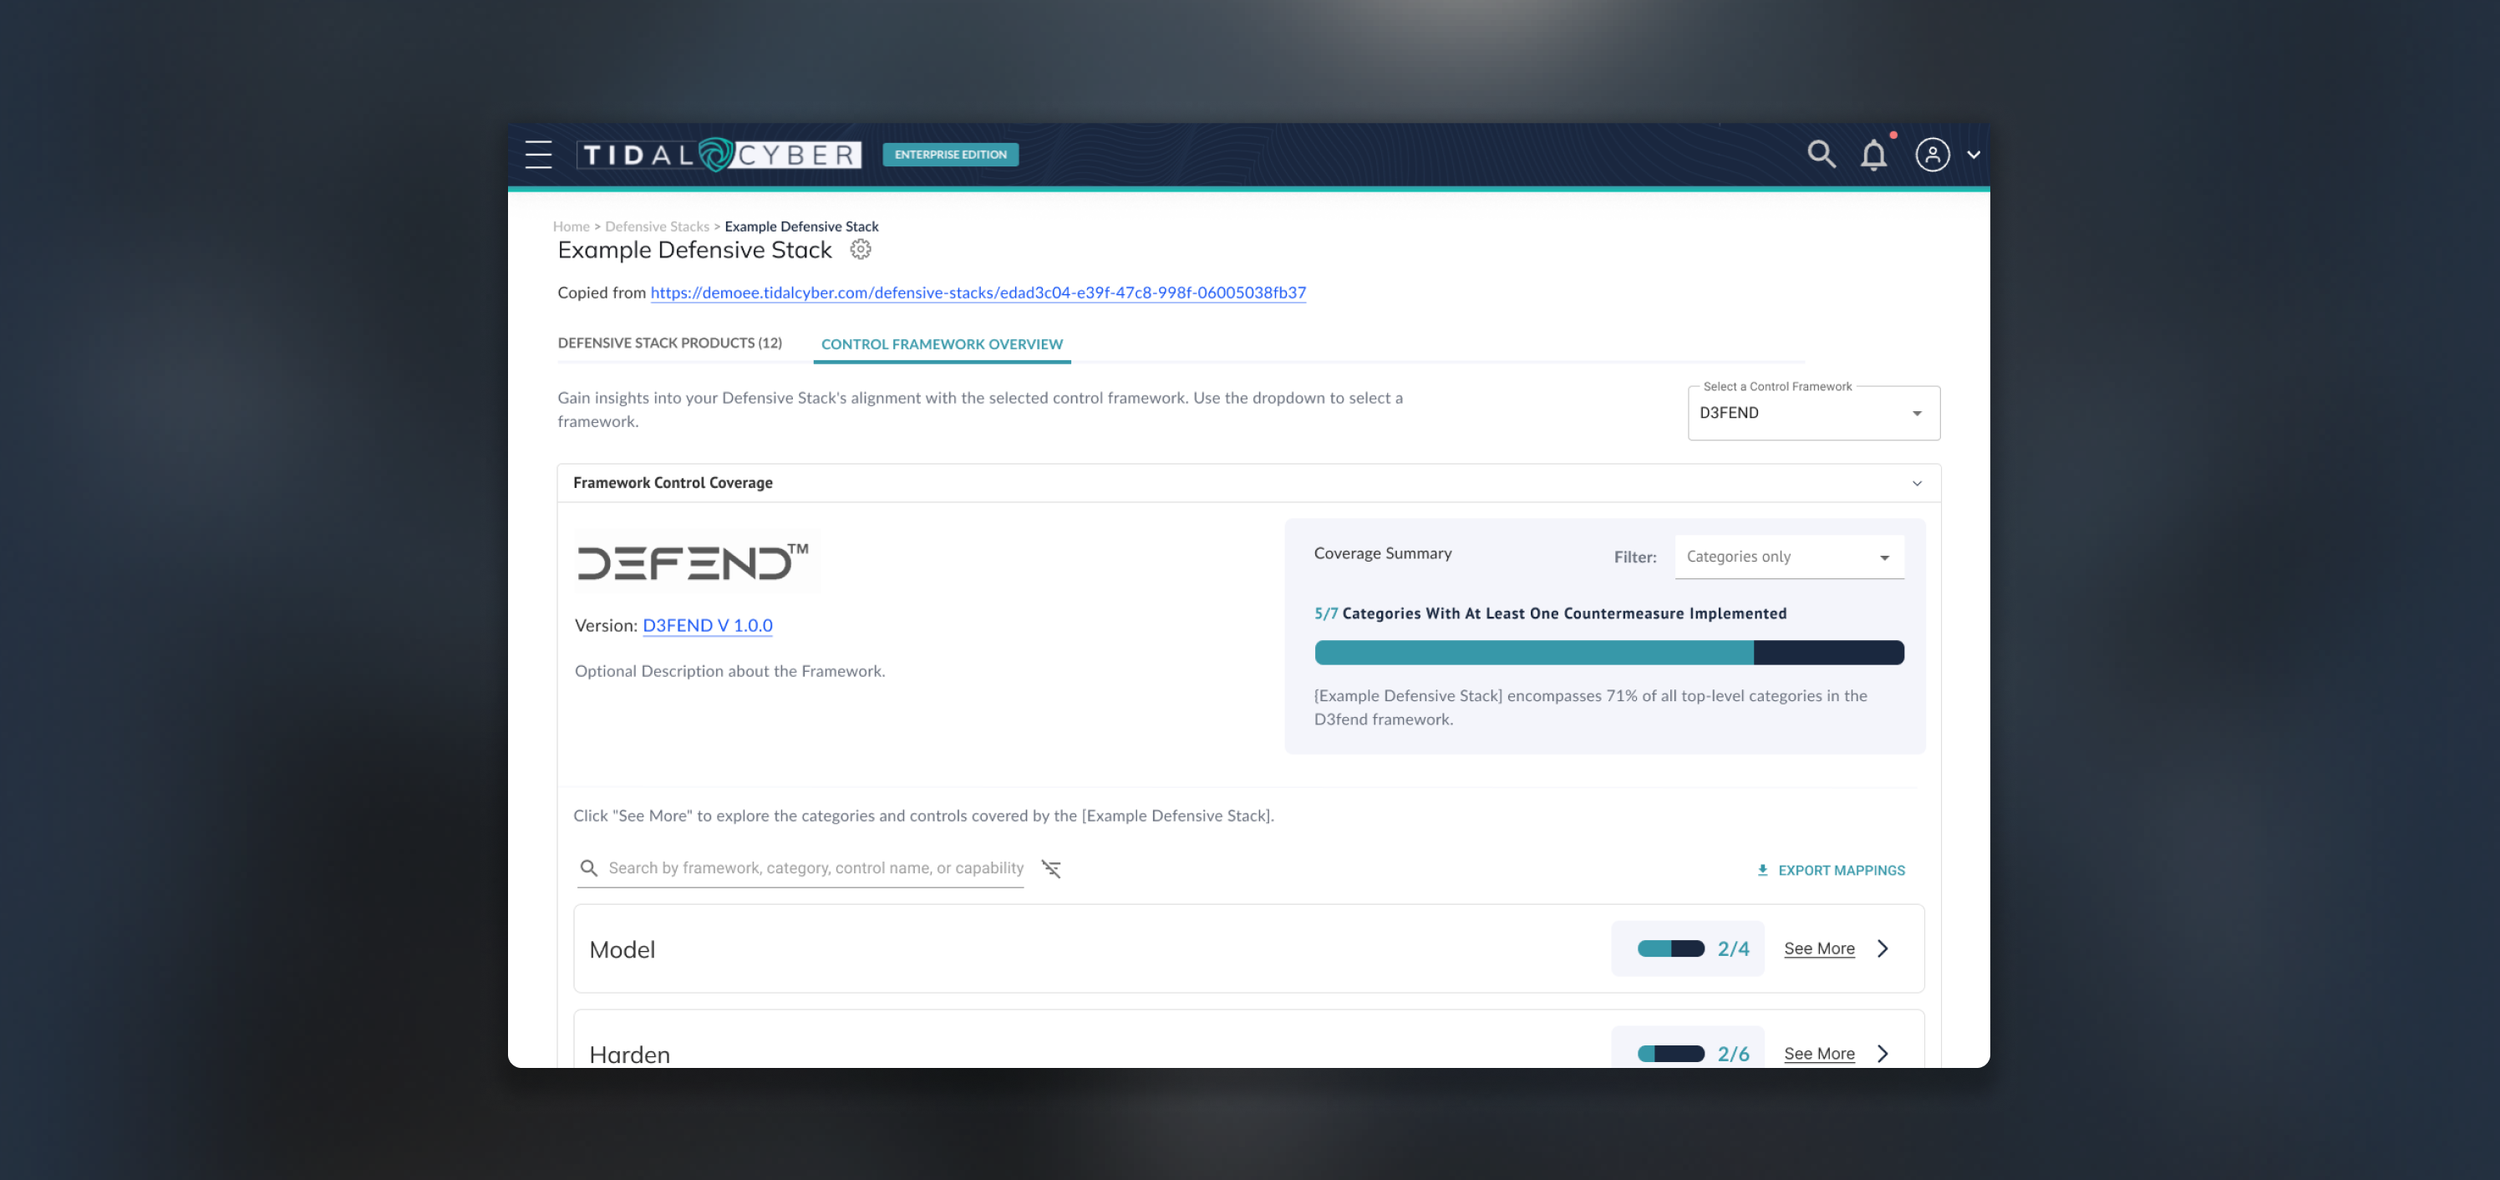
Task: Expand account menu chevron
Action: (1973, 155)
